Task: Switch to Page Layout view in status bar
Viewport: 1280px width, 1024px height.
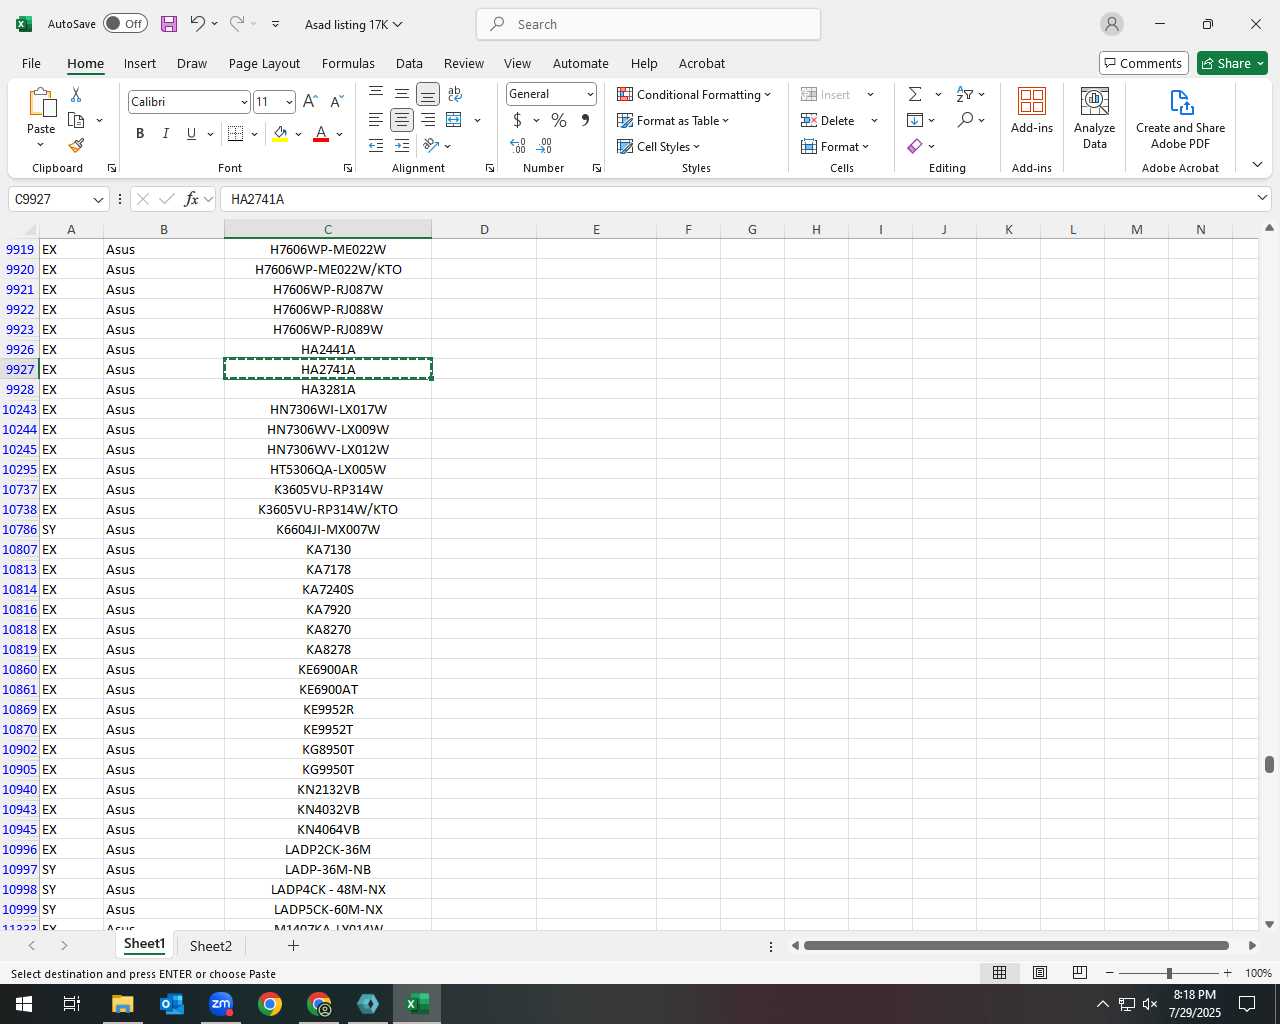Action: [1040, 973]
